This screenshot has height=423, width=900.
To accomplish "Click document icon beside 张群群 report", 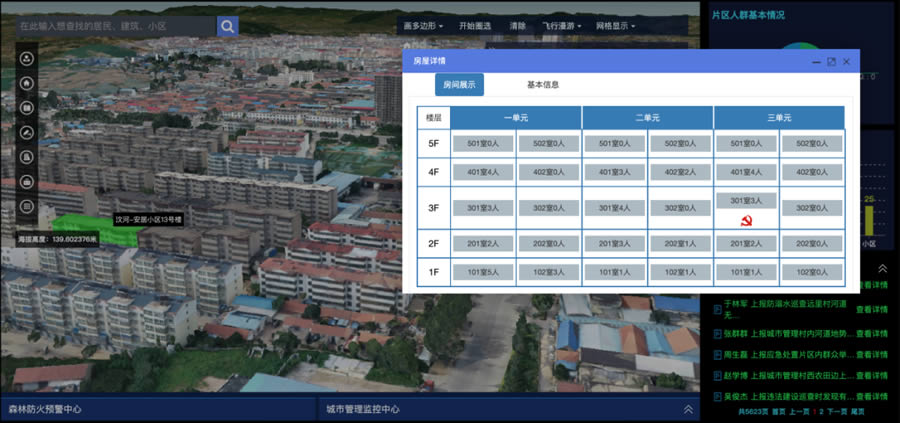I will click(x=717, y=335).
